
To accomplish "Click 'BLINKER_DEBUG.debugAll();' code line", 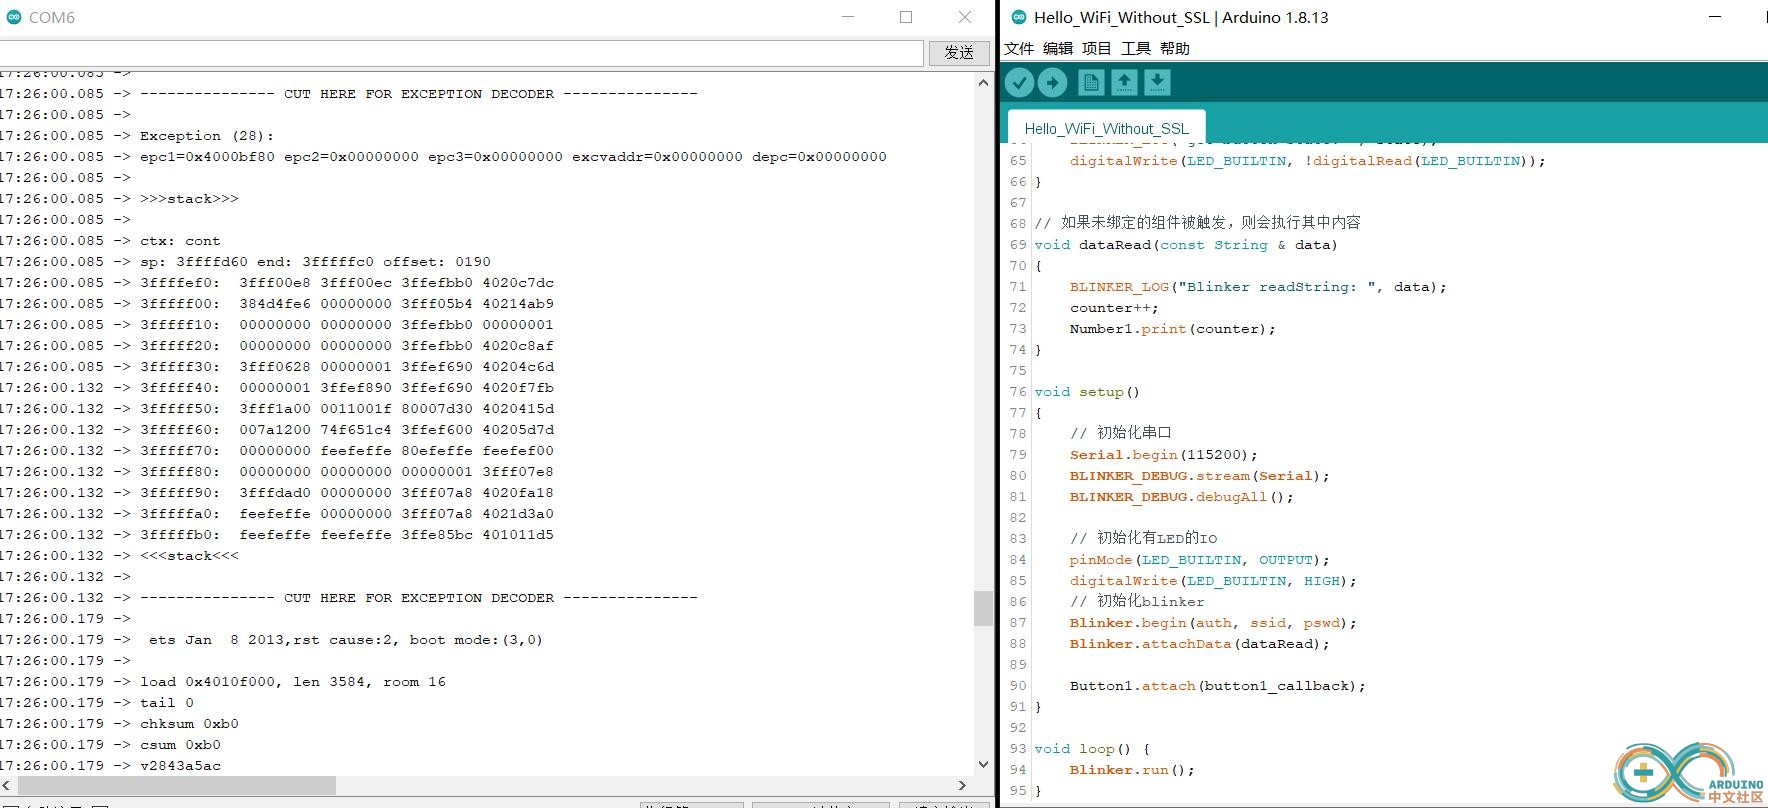I will pos(1182,496).
